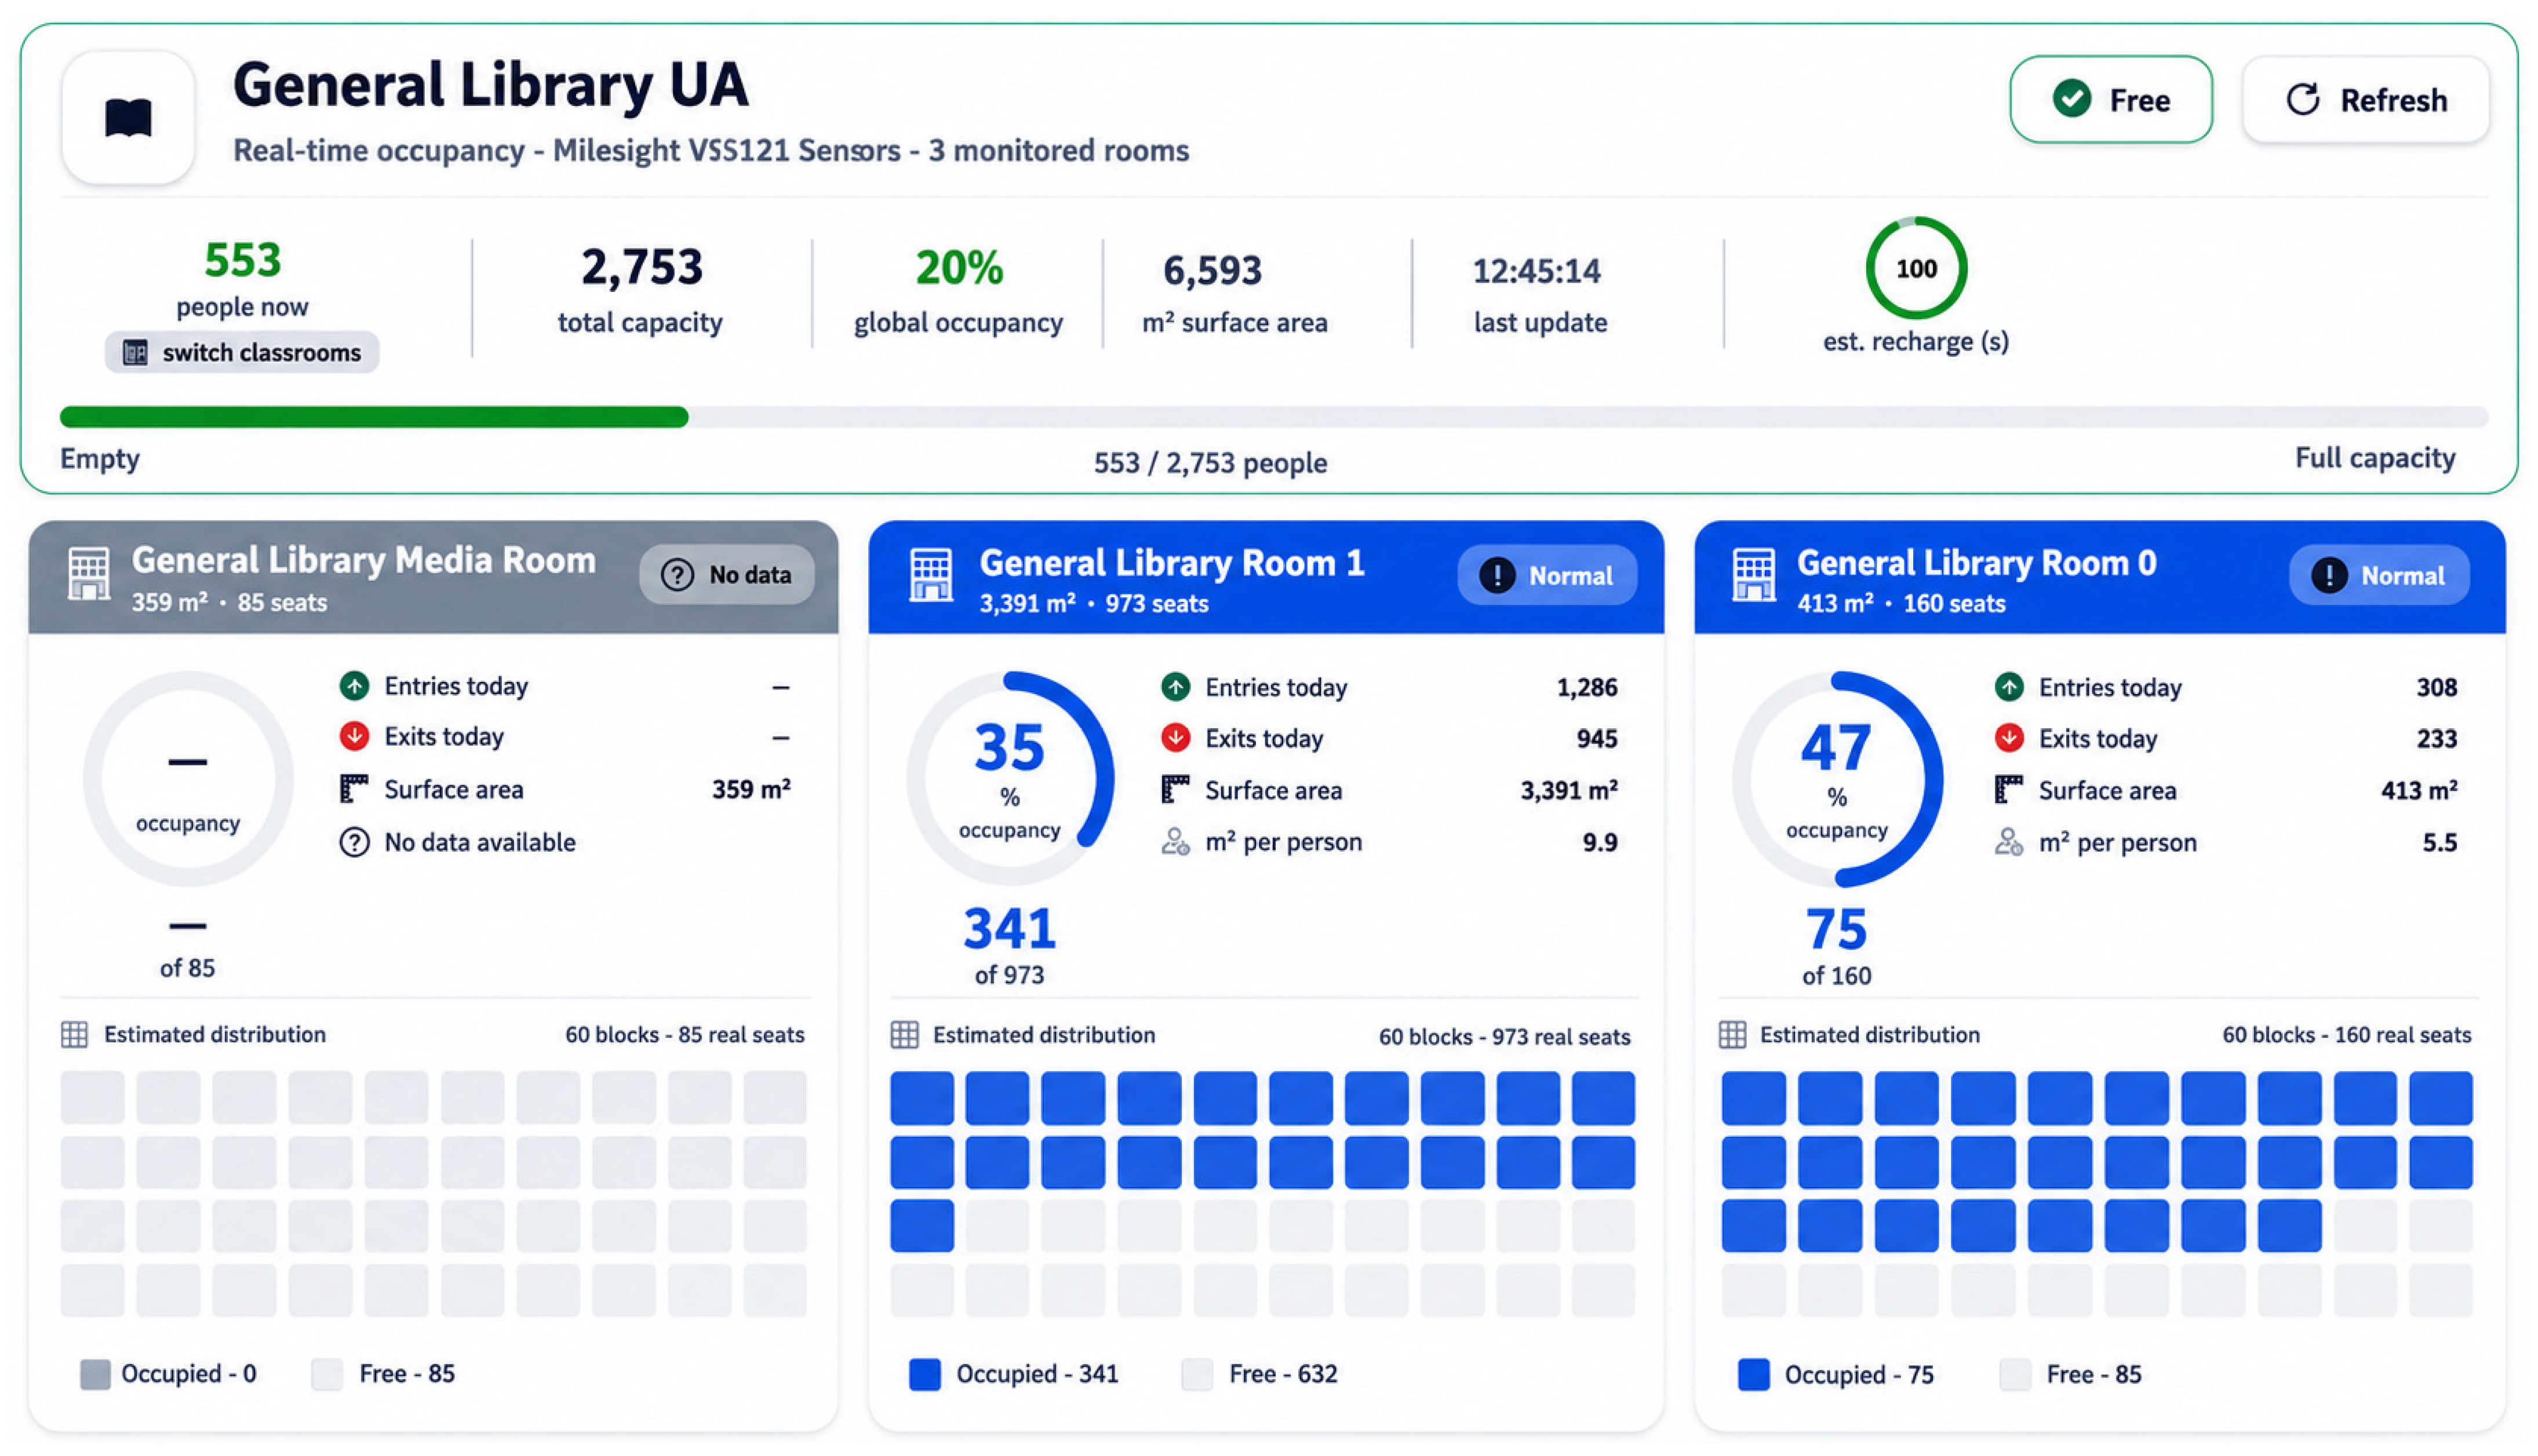
Task: Click the Occupied - 341 blue legend swatch
Action: (925, 1374)
